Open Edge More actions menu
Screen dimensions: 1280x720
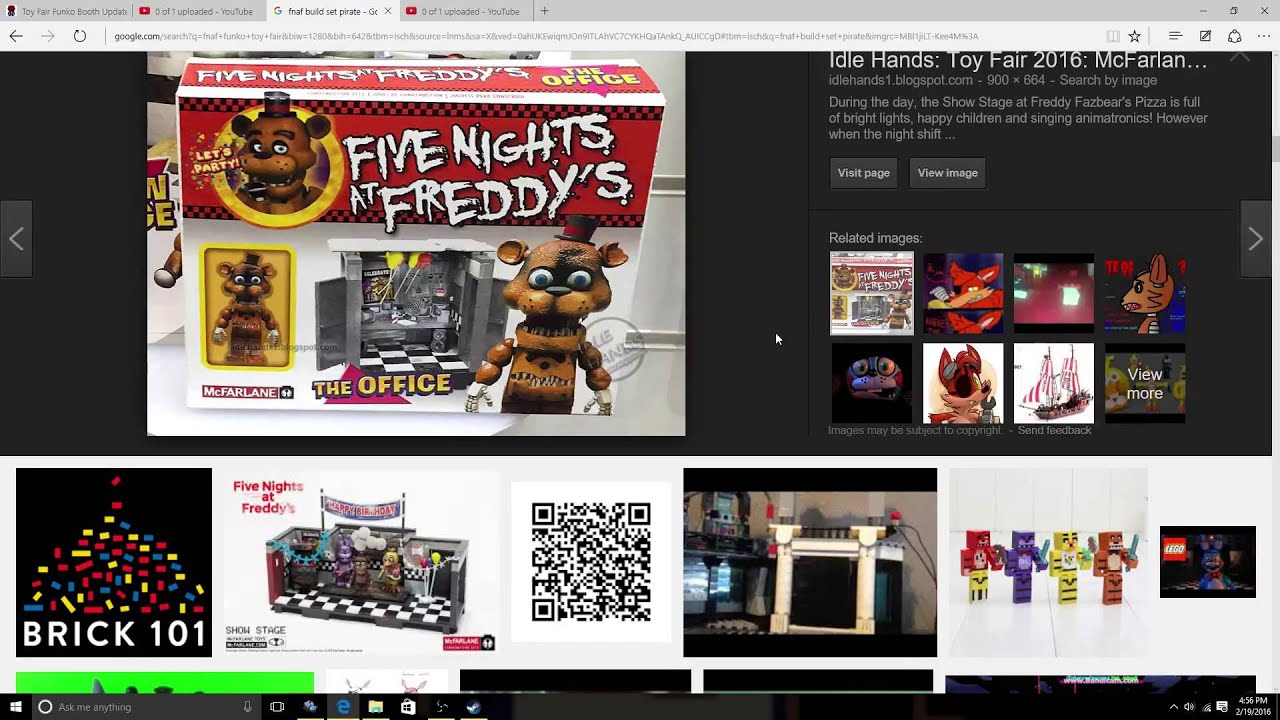[1264, 36]
